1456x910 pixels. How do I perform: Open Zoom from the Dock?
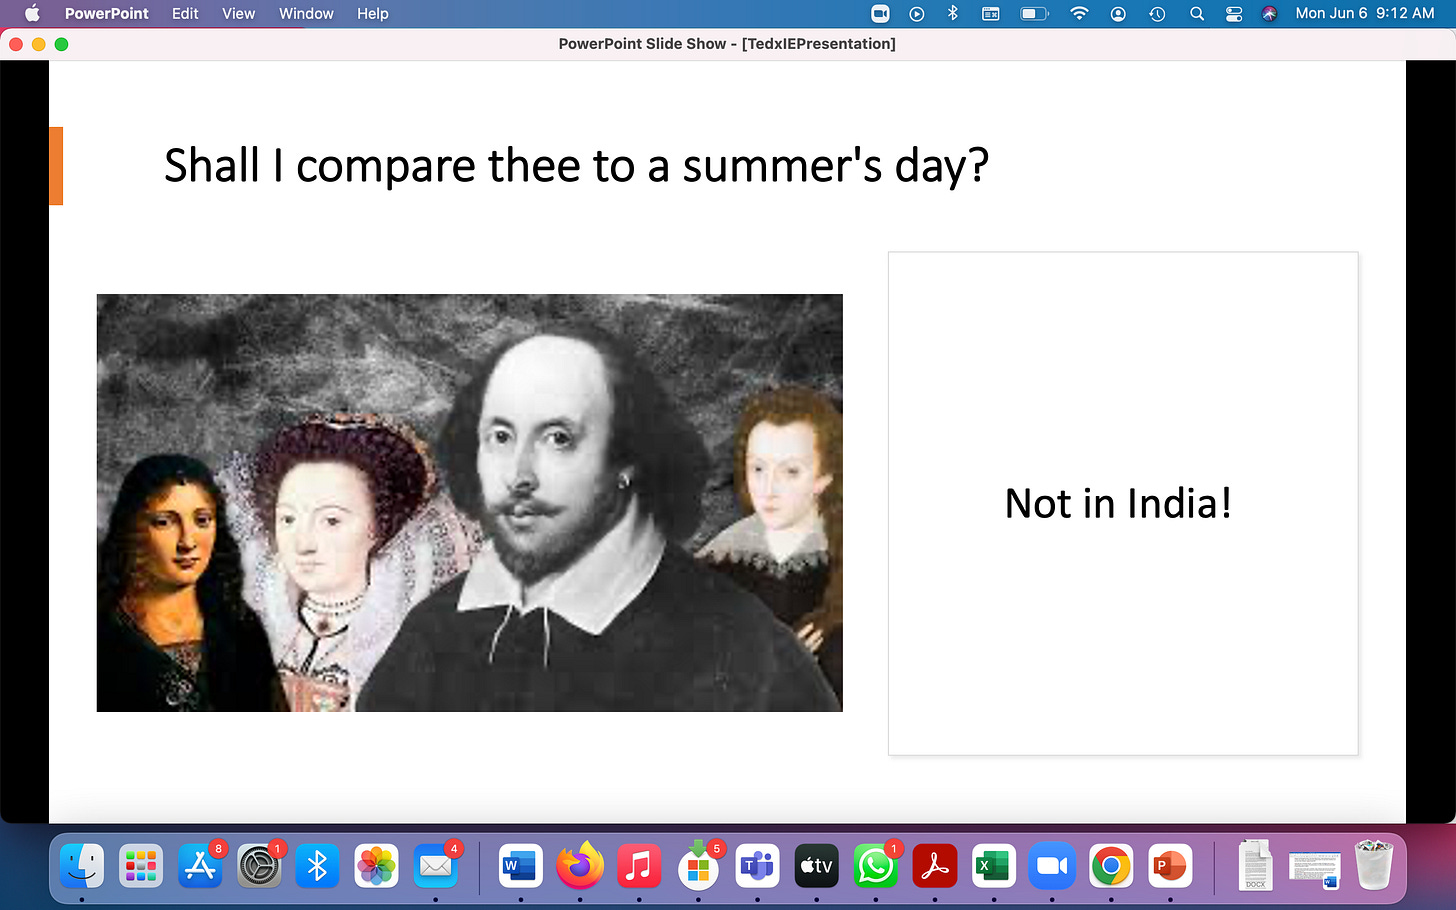1052,865
